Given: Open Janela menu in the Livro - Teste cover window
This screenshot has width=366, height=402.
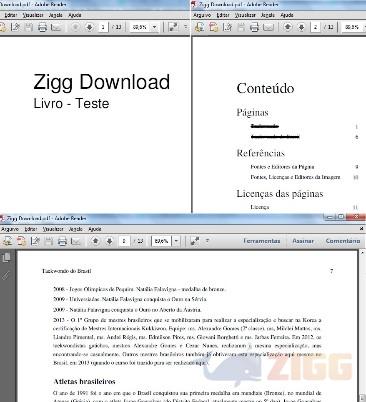Looking at the screenshot, I should (x=56, y=15).
